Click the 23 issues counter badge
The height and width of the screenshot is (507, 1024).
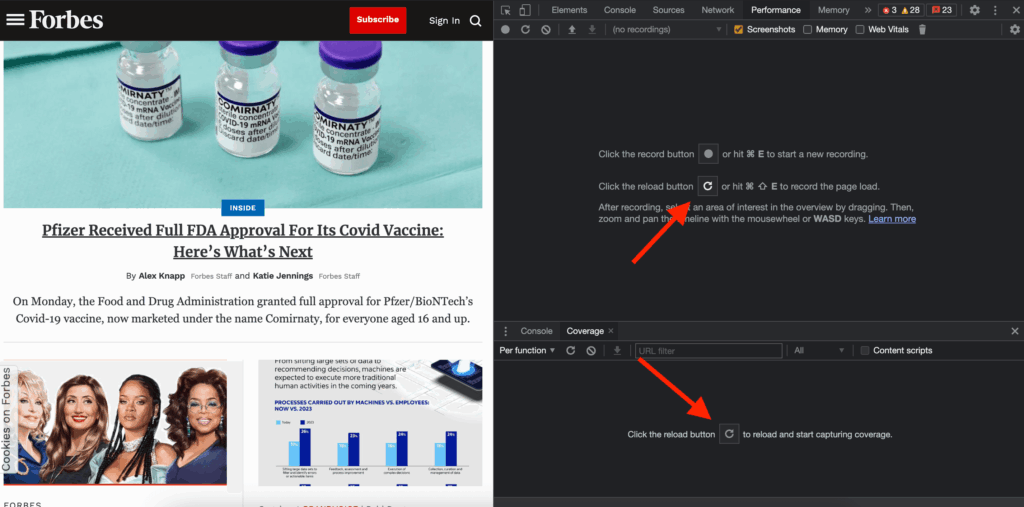pos(941,10)
